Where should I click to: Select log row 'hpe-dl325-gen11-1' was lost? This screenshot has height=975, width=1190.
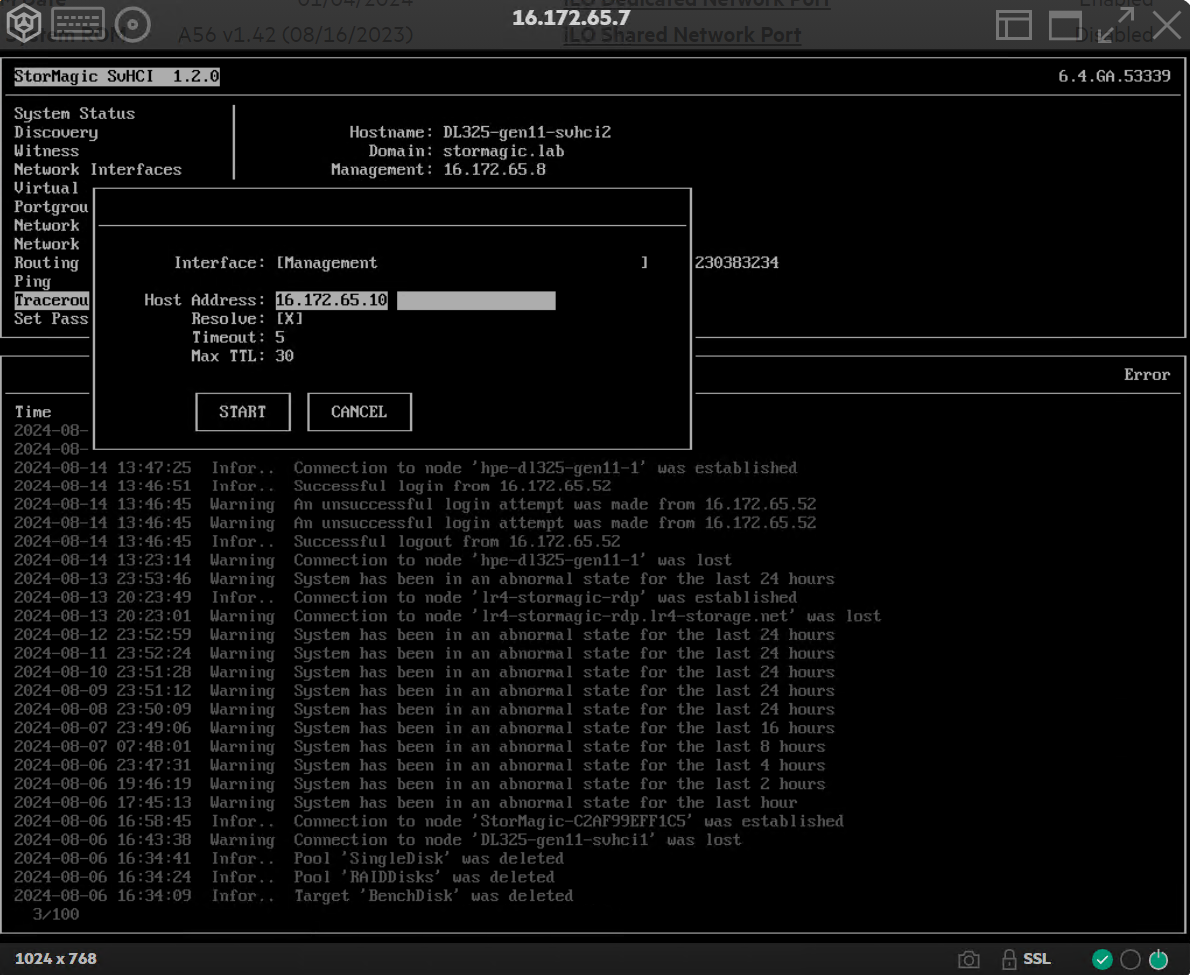[373, 561]
